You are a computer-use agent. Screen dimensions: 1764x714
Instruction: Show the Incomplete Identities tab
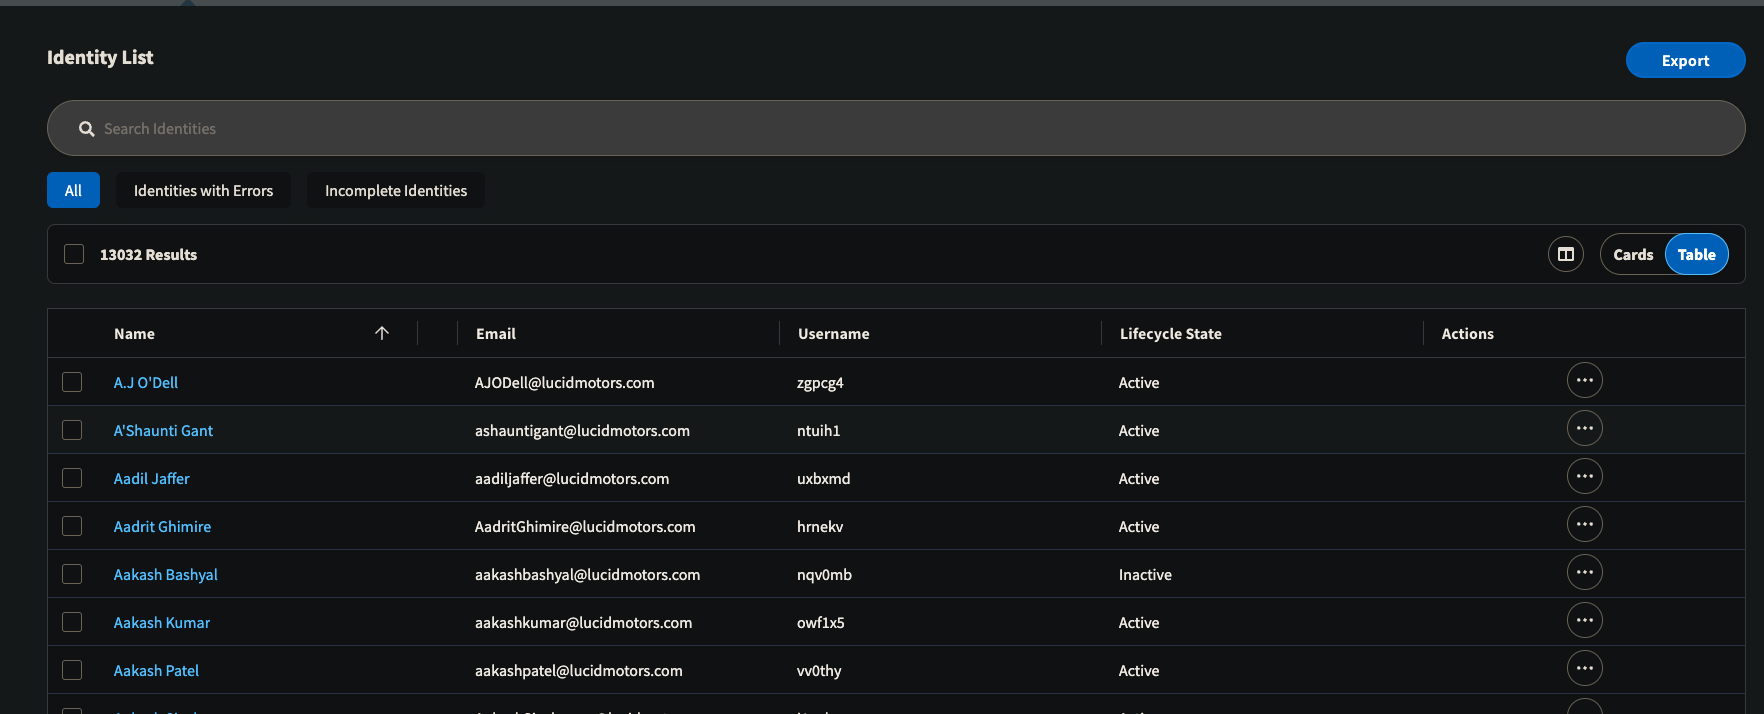396,190
